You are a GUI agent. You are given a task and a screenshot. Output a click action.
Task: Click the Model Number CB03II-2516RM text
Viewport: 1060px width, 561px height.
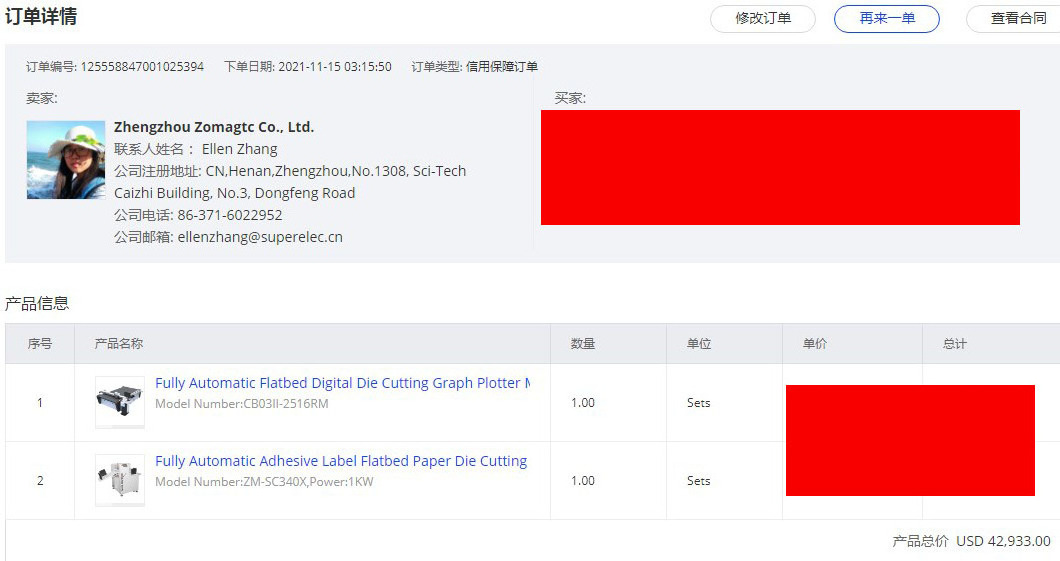[241, 404]
